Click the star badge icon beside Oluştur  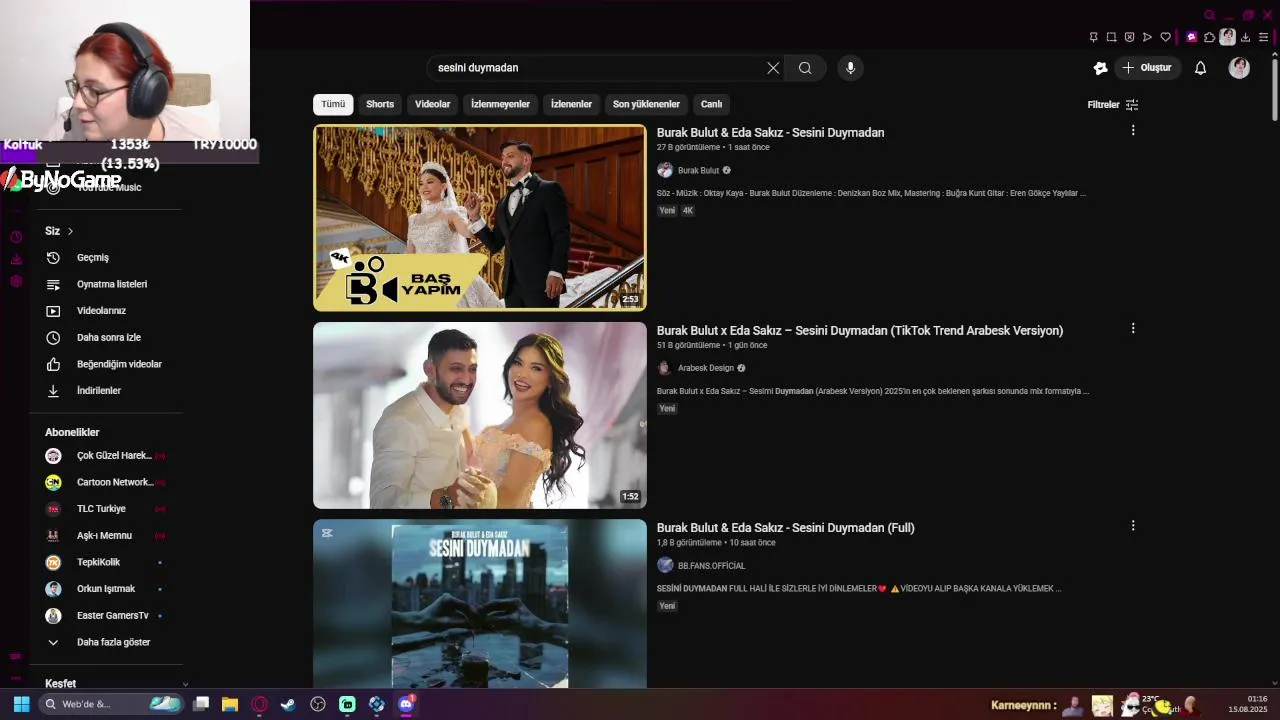[x=1100, y=68]
